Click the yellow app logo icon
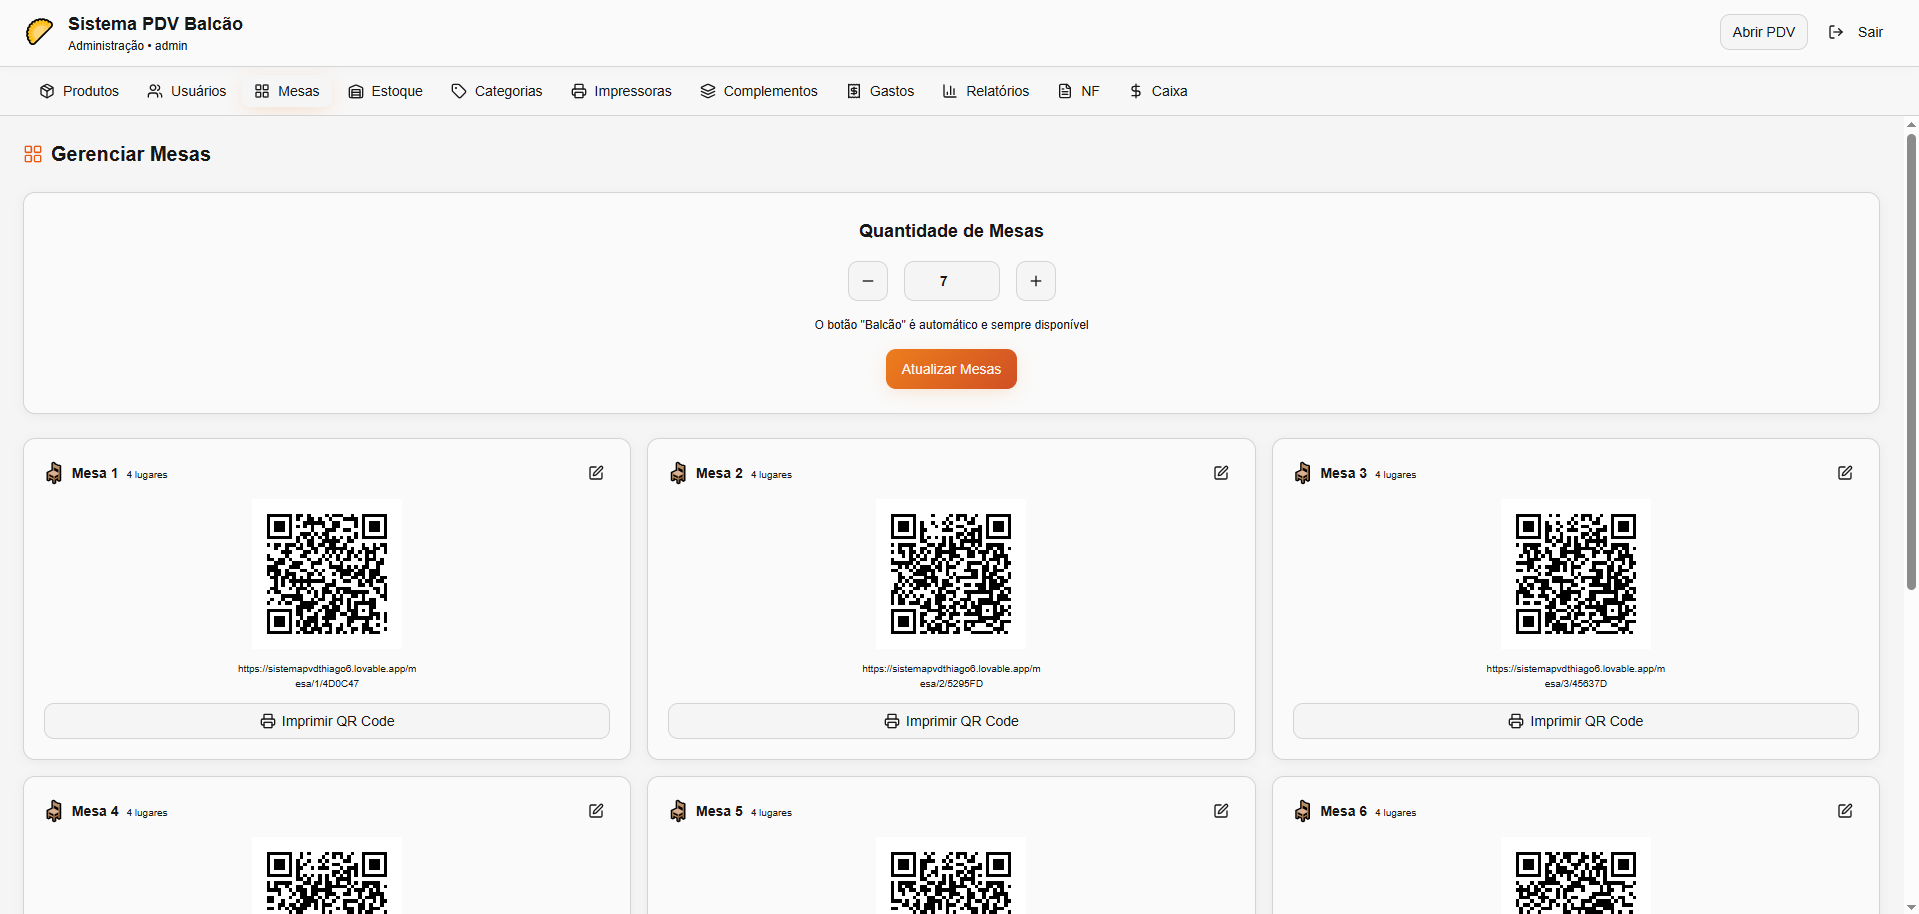Viewport: 1919px width, 914px height. coord(39,32)
